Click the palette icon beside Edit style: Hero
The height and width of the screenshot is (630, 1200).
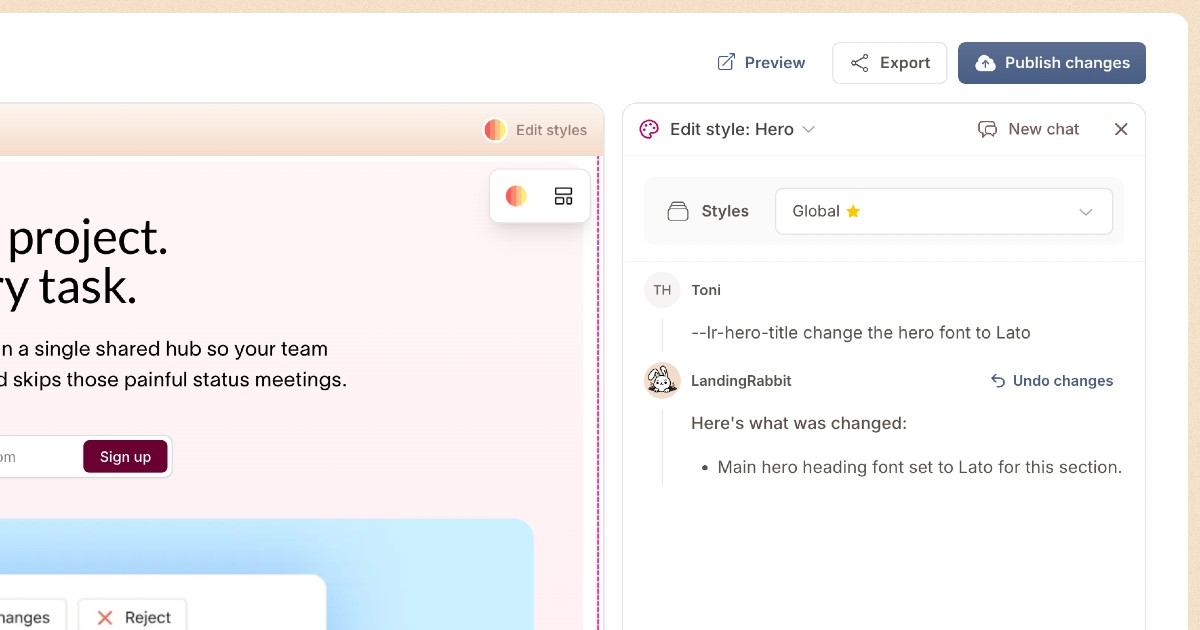[649, 129]
